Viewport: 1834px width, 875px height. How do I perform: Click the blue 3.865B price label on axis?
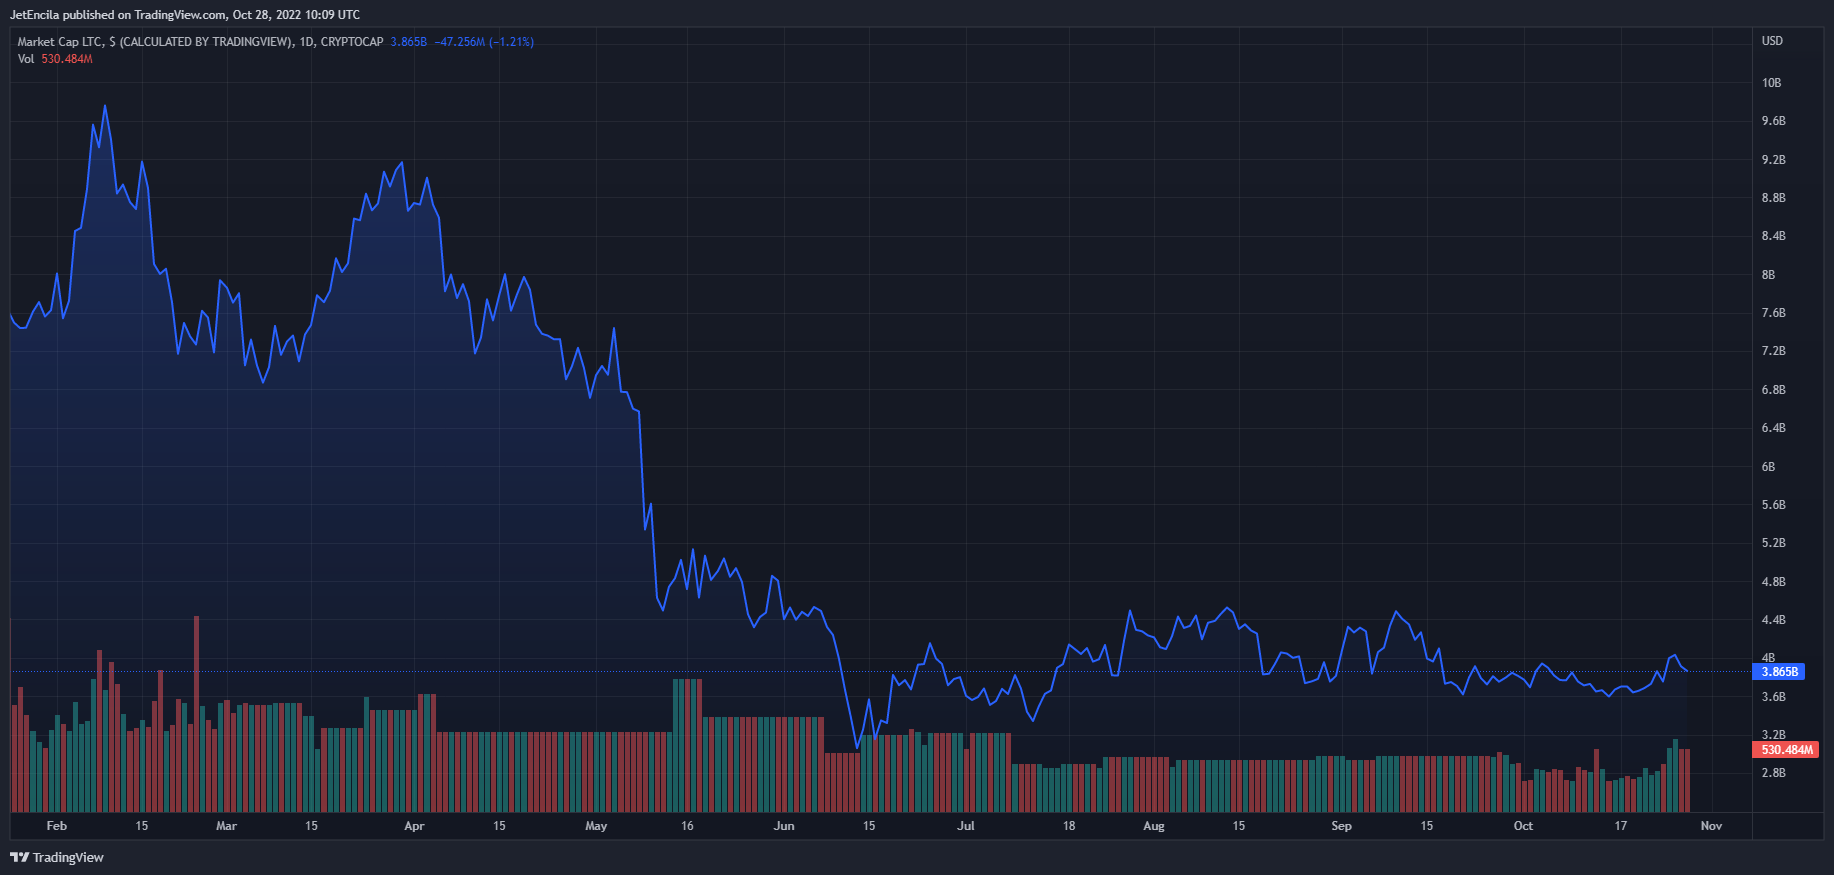1780,672
